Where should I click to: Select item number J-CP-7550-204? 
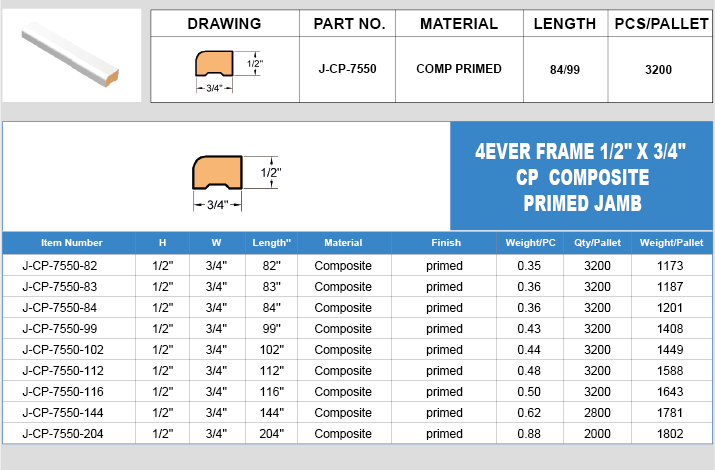coord(63,434)
